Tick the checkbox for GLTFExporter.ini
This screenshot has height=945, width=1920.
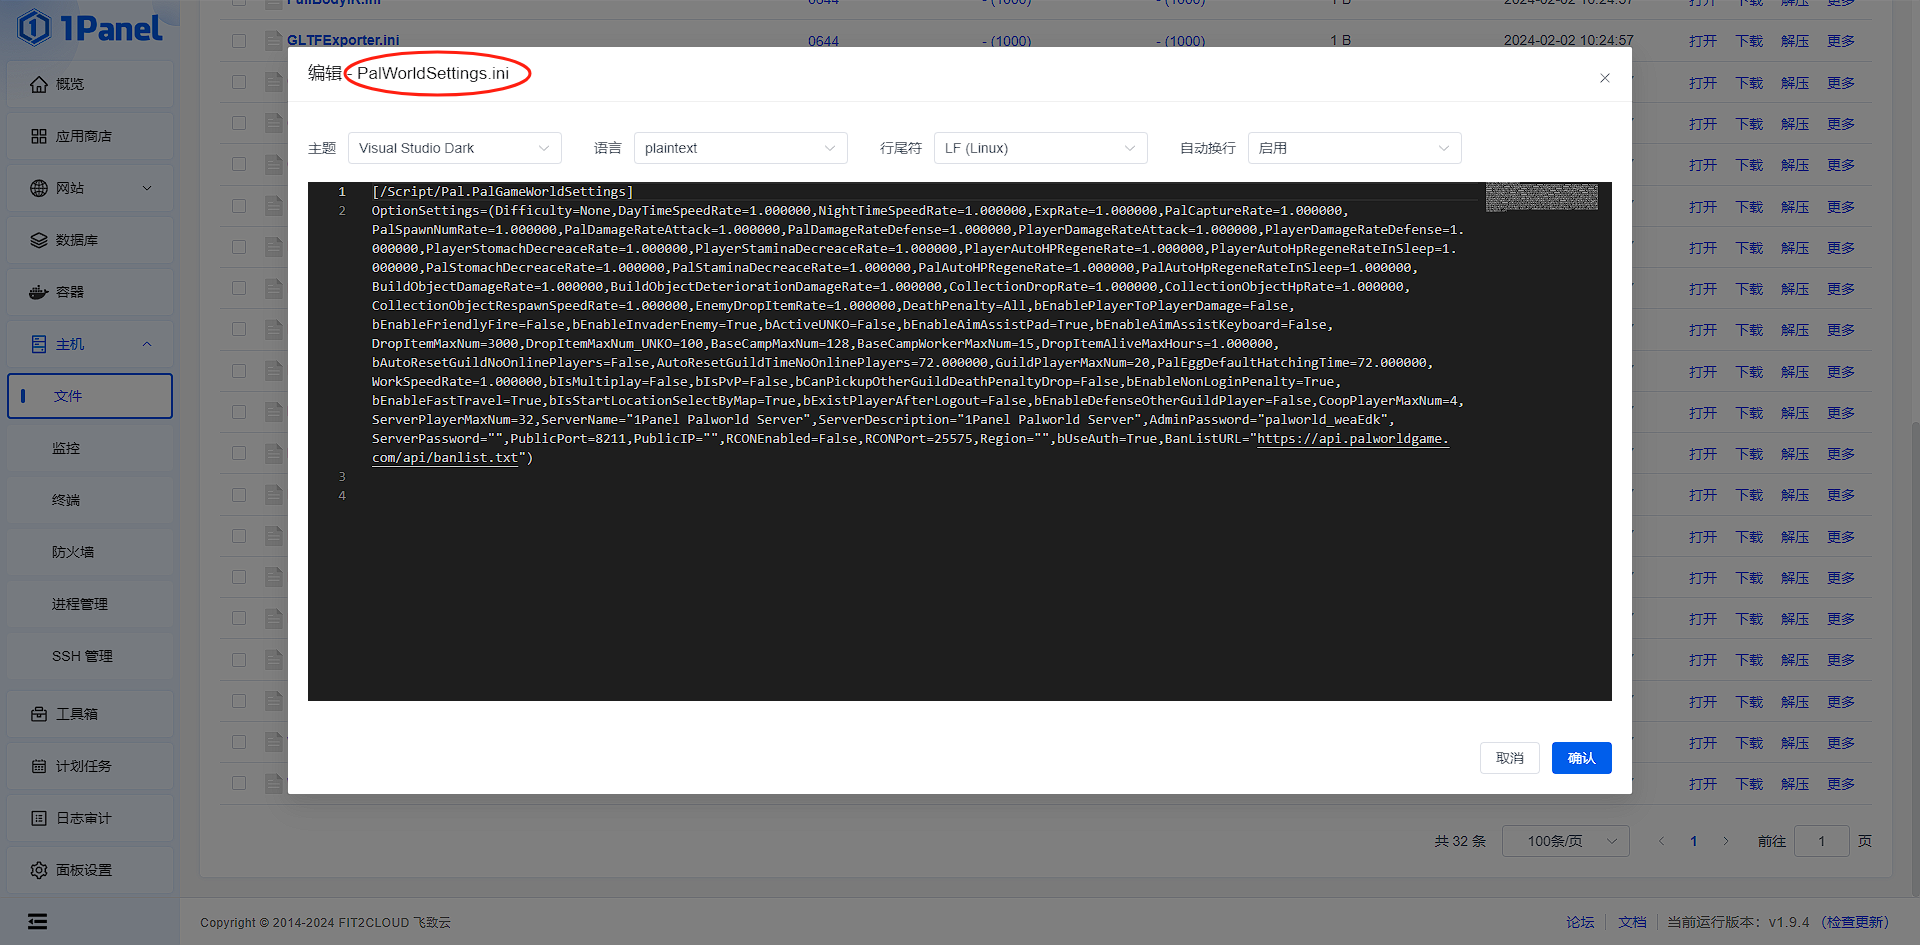239,41
